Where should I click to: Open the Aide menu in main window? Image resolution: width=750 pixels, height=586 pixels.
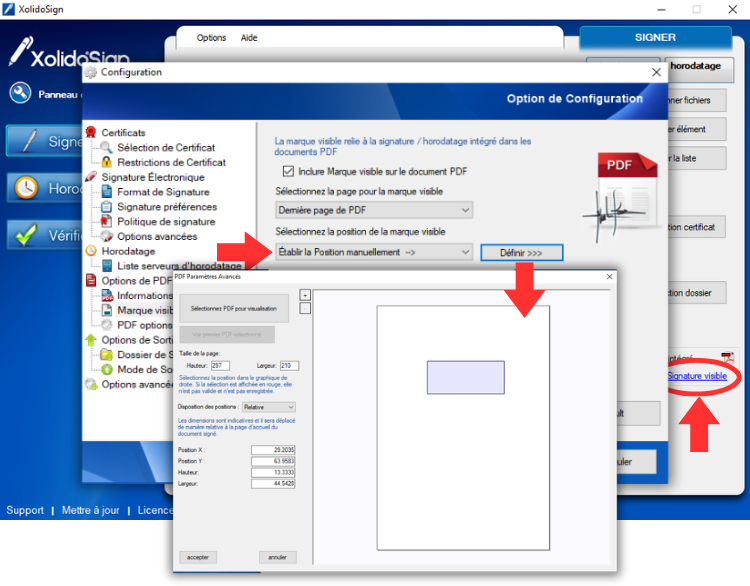249,38
